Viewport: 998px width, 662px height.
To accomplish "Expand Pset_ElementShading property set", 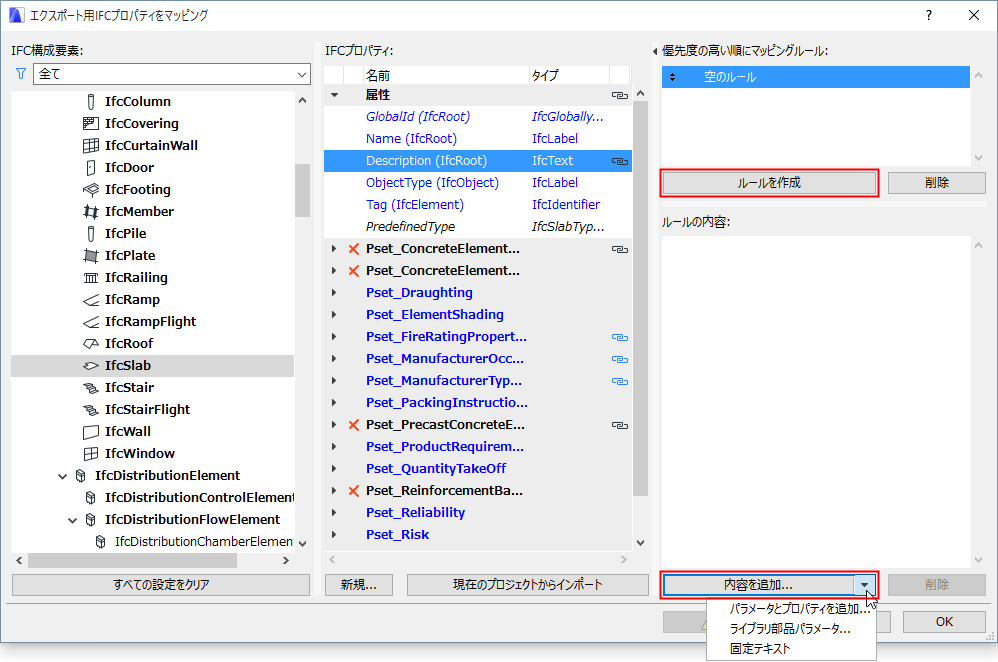I will click(334, 314).
